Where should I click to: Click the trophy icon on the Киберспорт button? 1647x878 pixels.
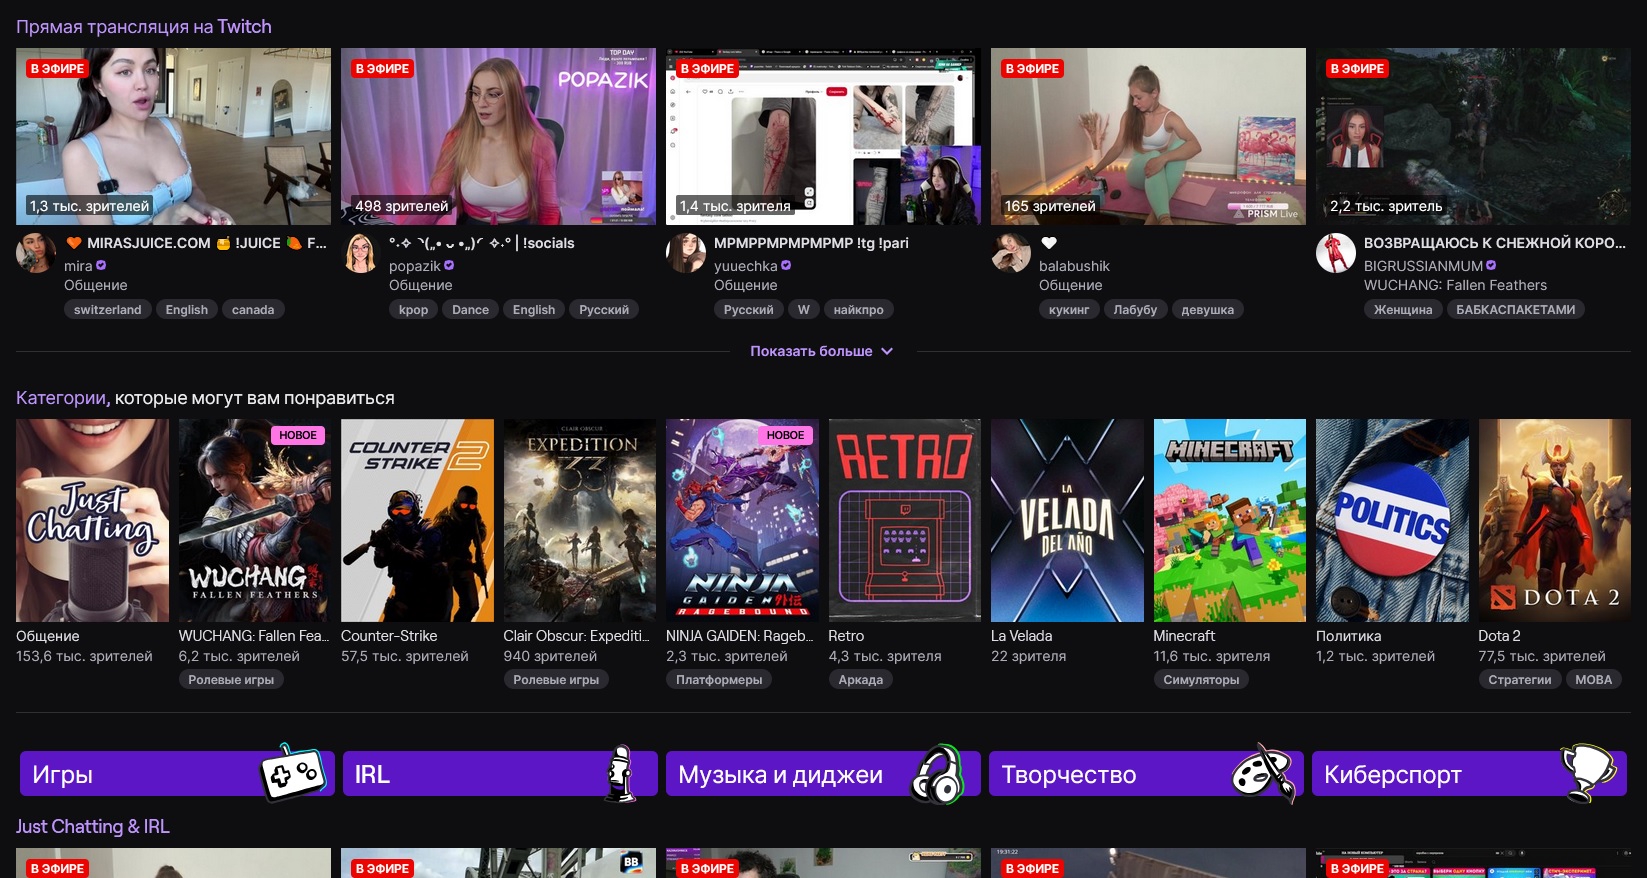(x=1588, y=773)
